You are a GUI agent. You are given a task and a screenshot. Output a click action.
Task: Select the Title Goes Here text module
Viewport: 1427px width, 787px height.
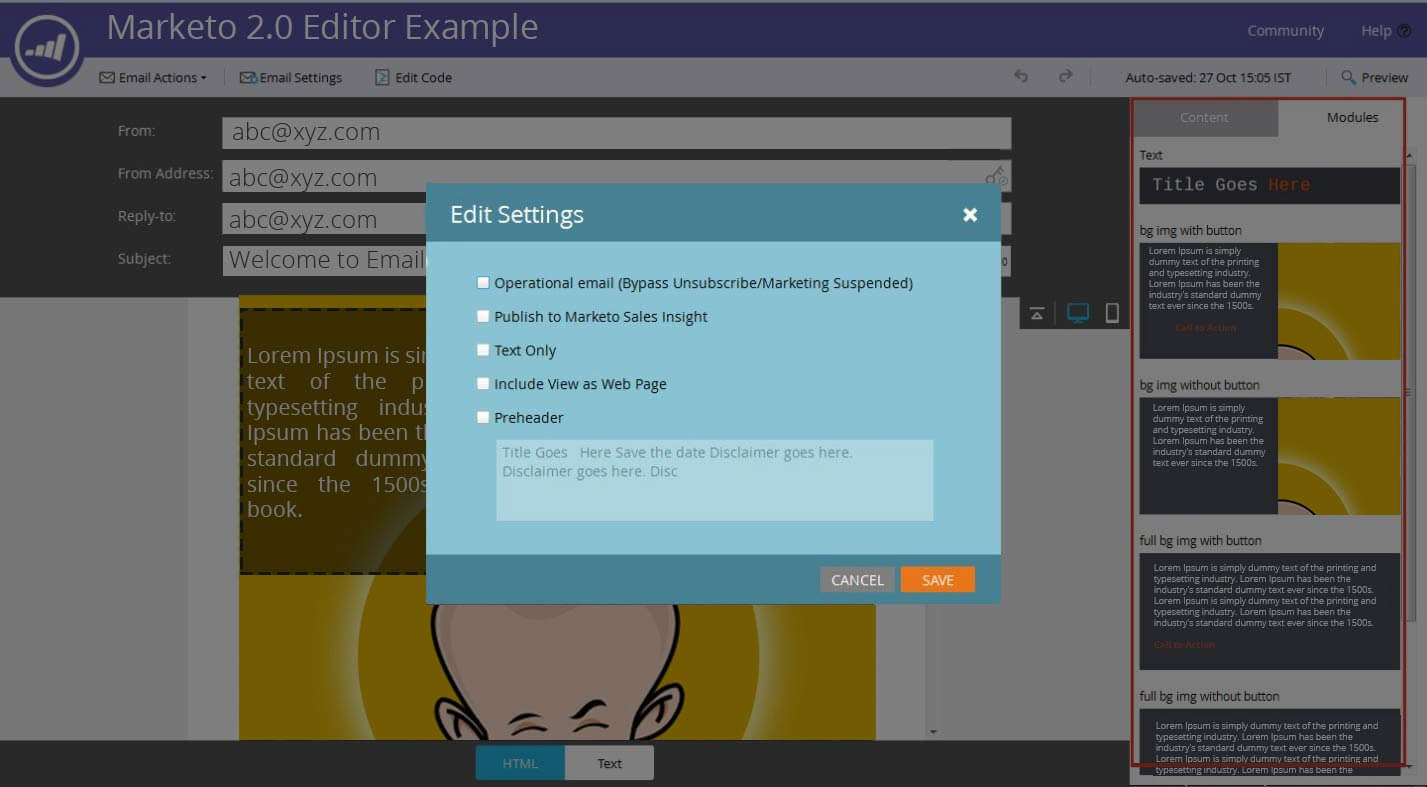(x=1269, y=185)
